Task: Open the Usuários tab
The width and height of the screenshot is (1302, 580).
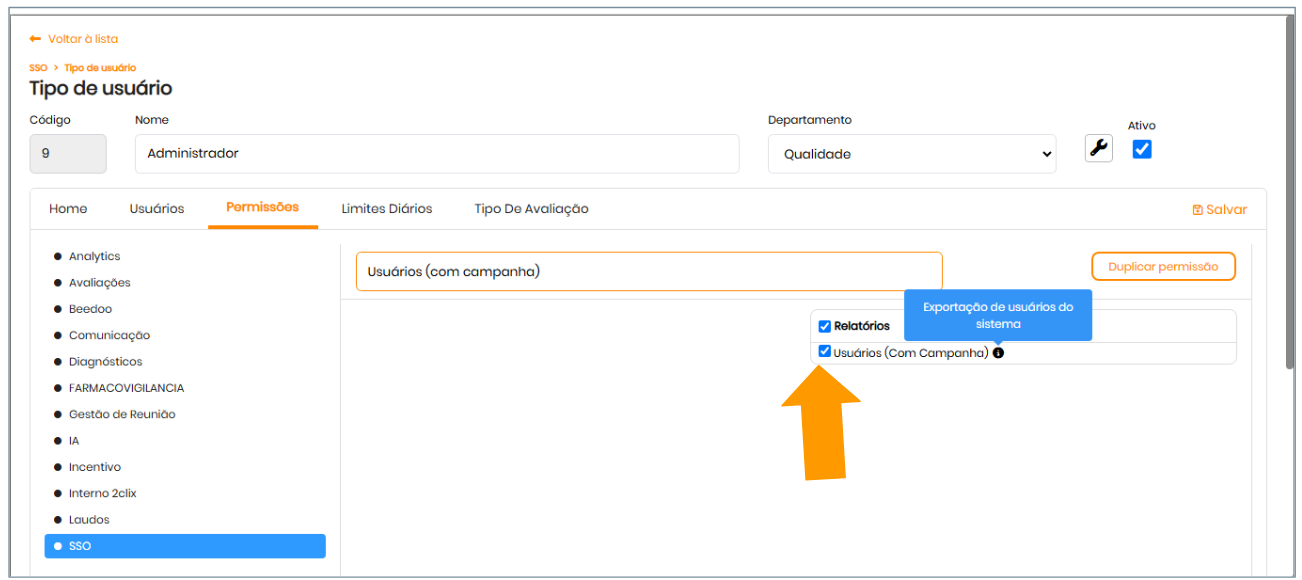Action: (x=157, y=209)
